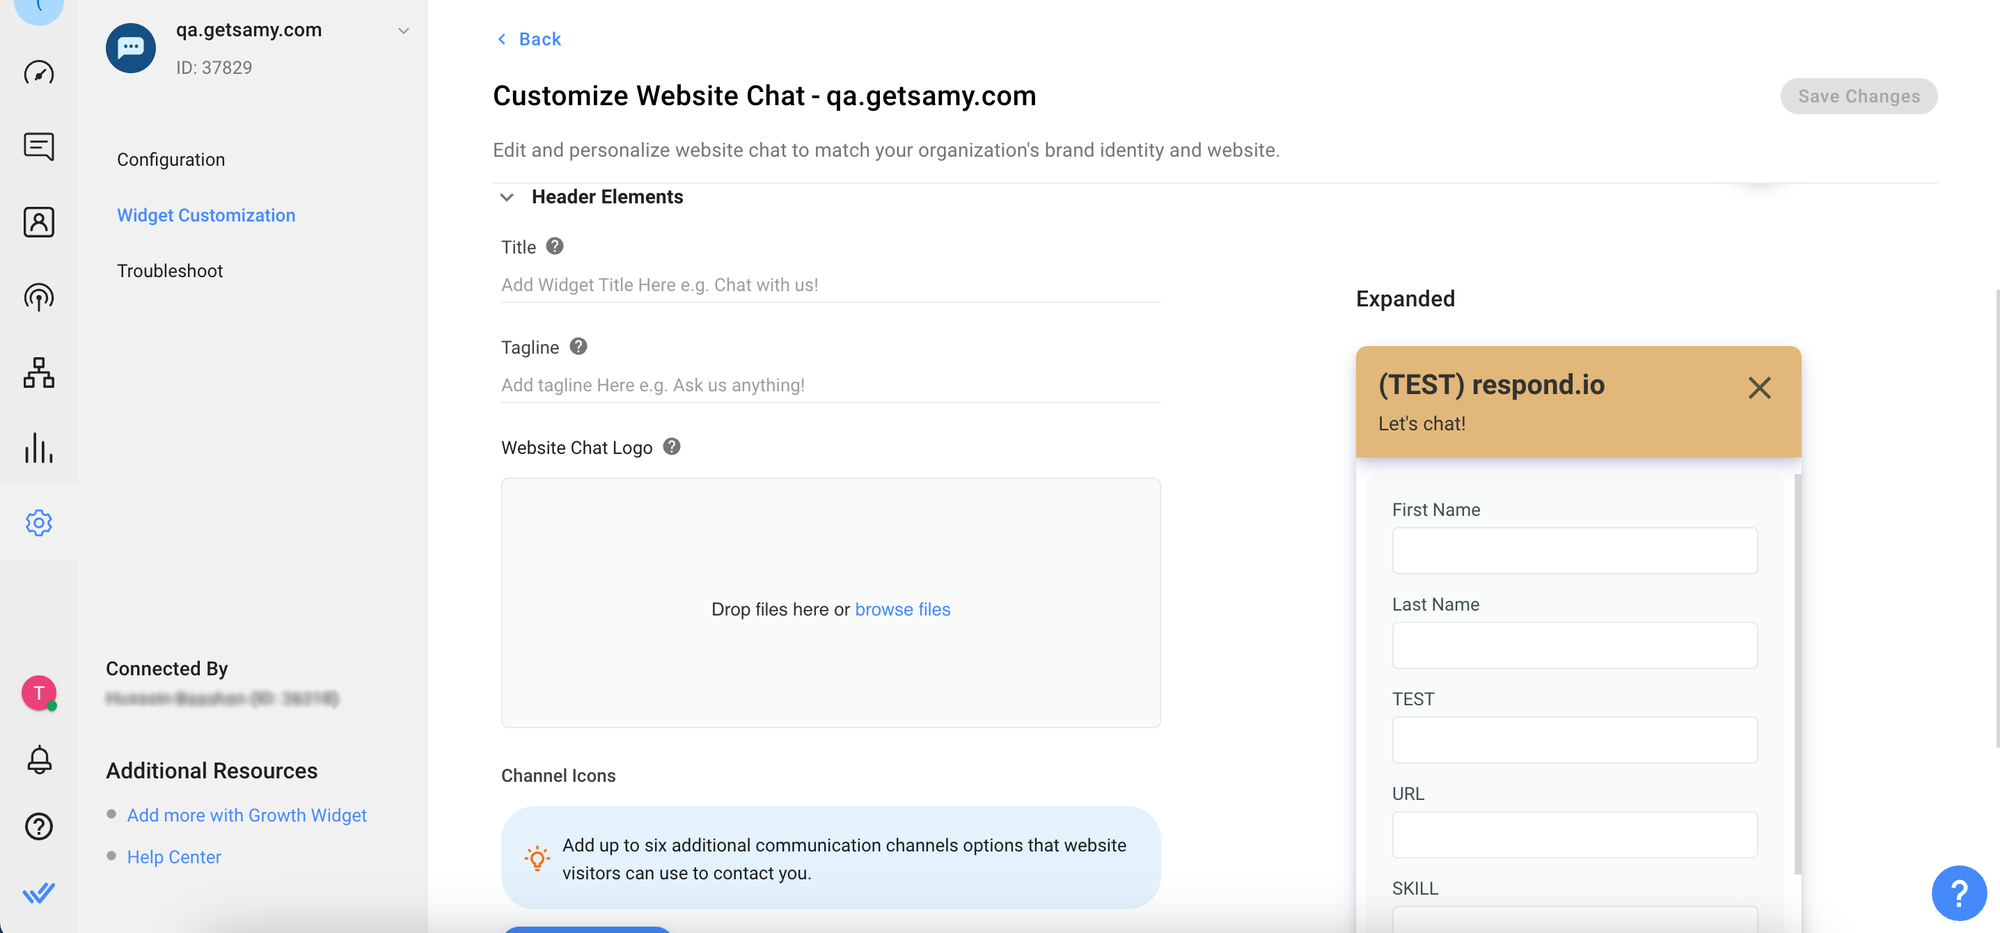Open the Workflows hierarchy icon
The width and height of the screenshot is (2000, 933).
pyautogui.click(x=39, y=373)
